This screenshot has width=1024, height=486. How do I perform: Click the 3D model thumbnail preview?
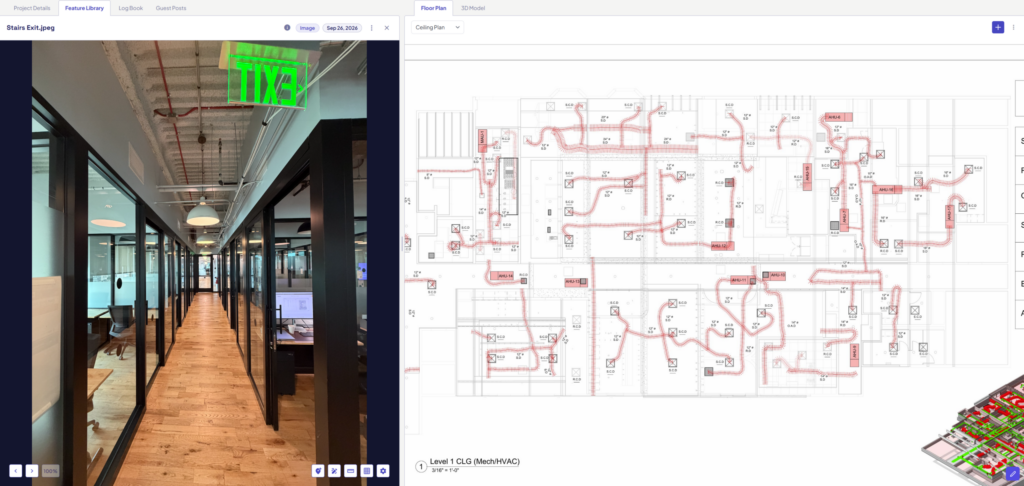tap(973, 431)
